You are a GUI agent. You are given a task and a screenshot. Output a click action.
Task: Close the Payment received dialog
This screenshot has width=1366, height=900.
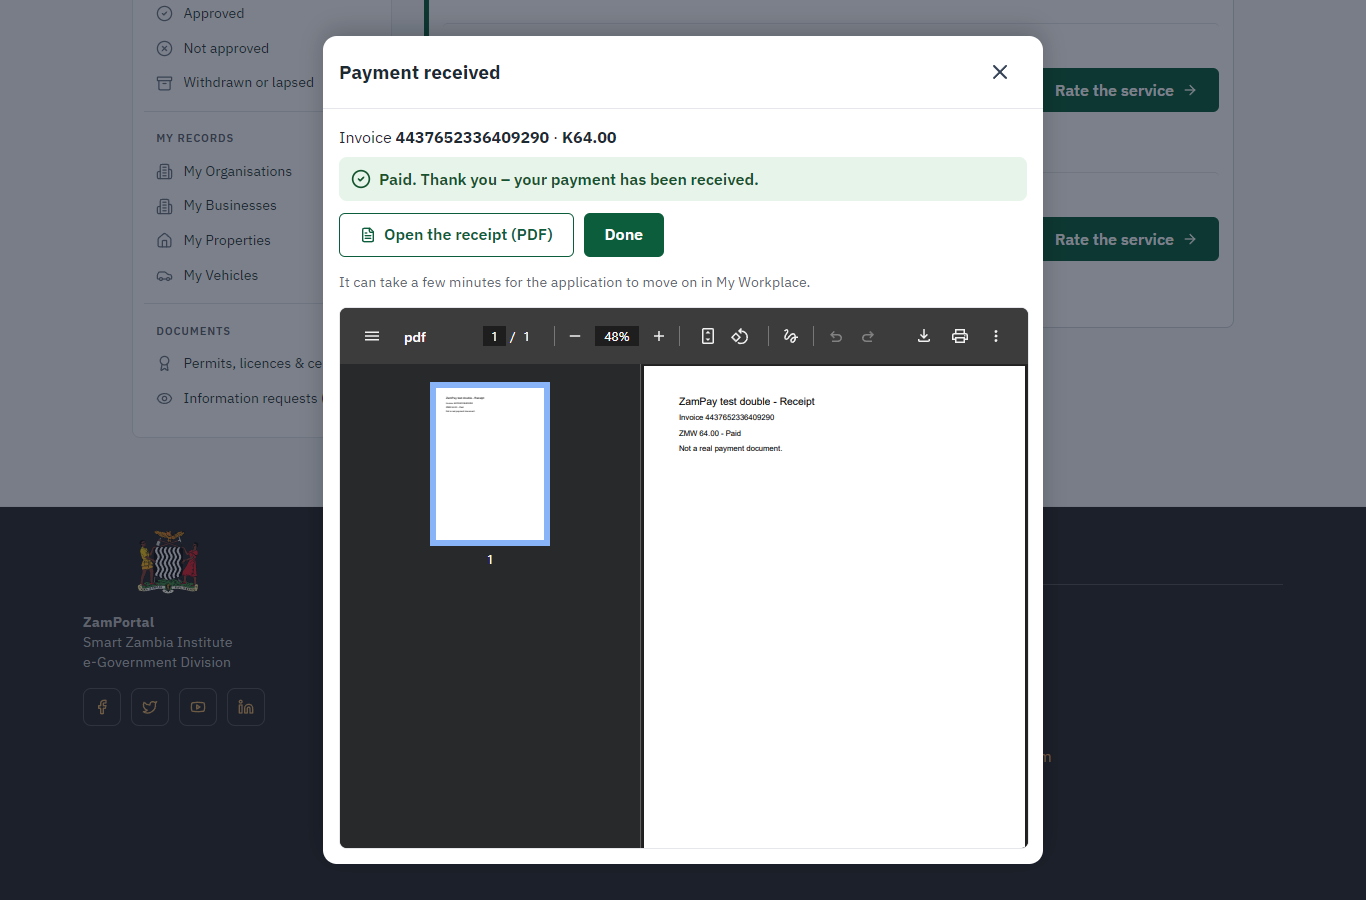(x=1000, y=72)
